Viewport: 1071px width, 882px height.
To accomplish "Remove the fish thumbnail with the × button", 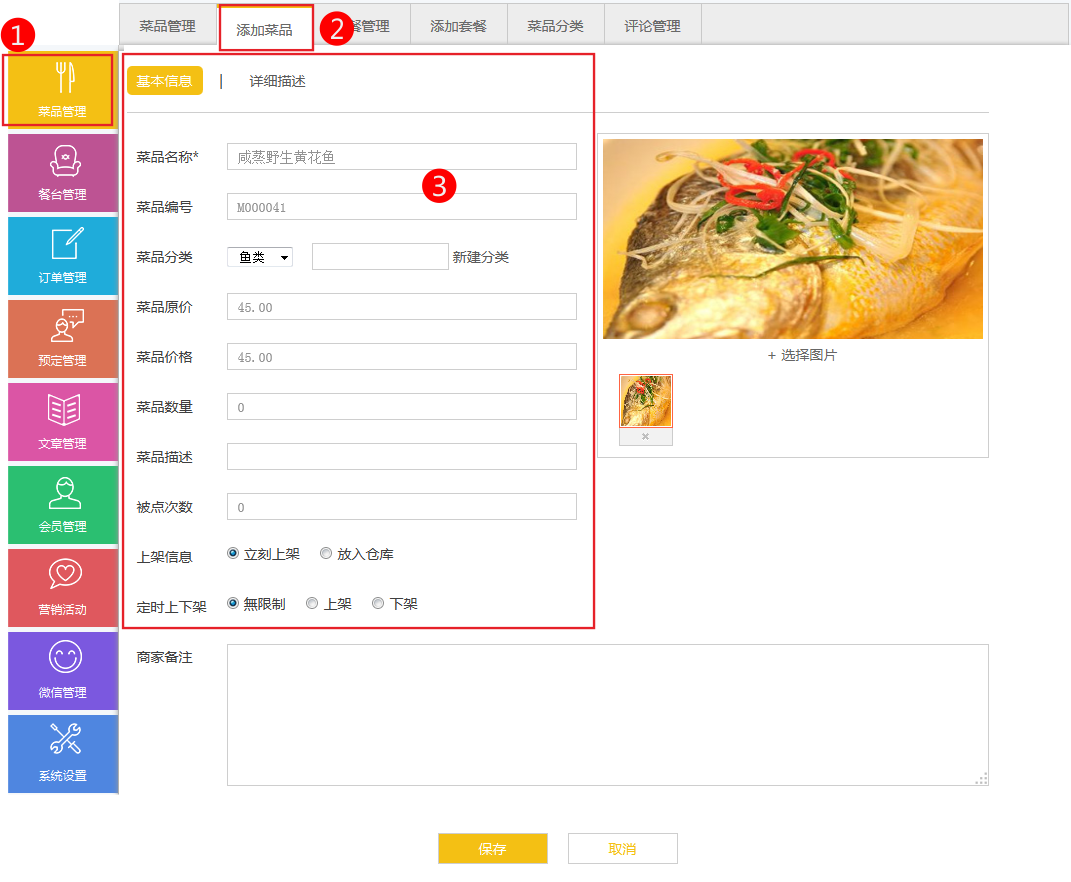I will coord(645,437).
